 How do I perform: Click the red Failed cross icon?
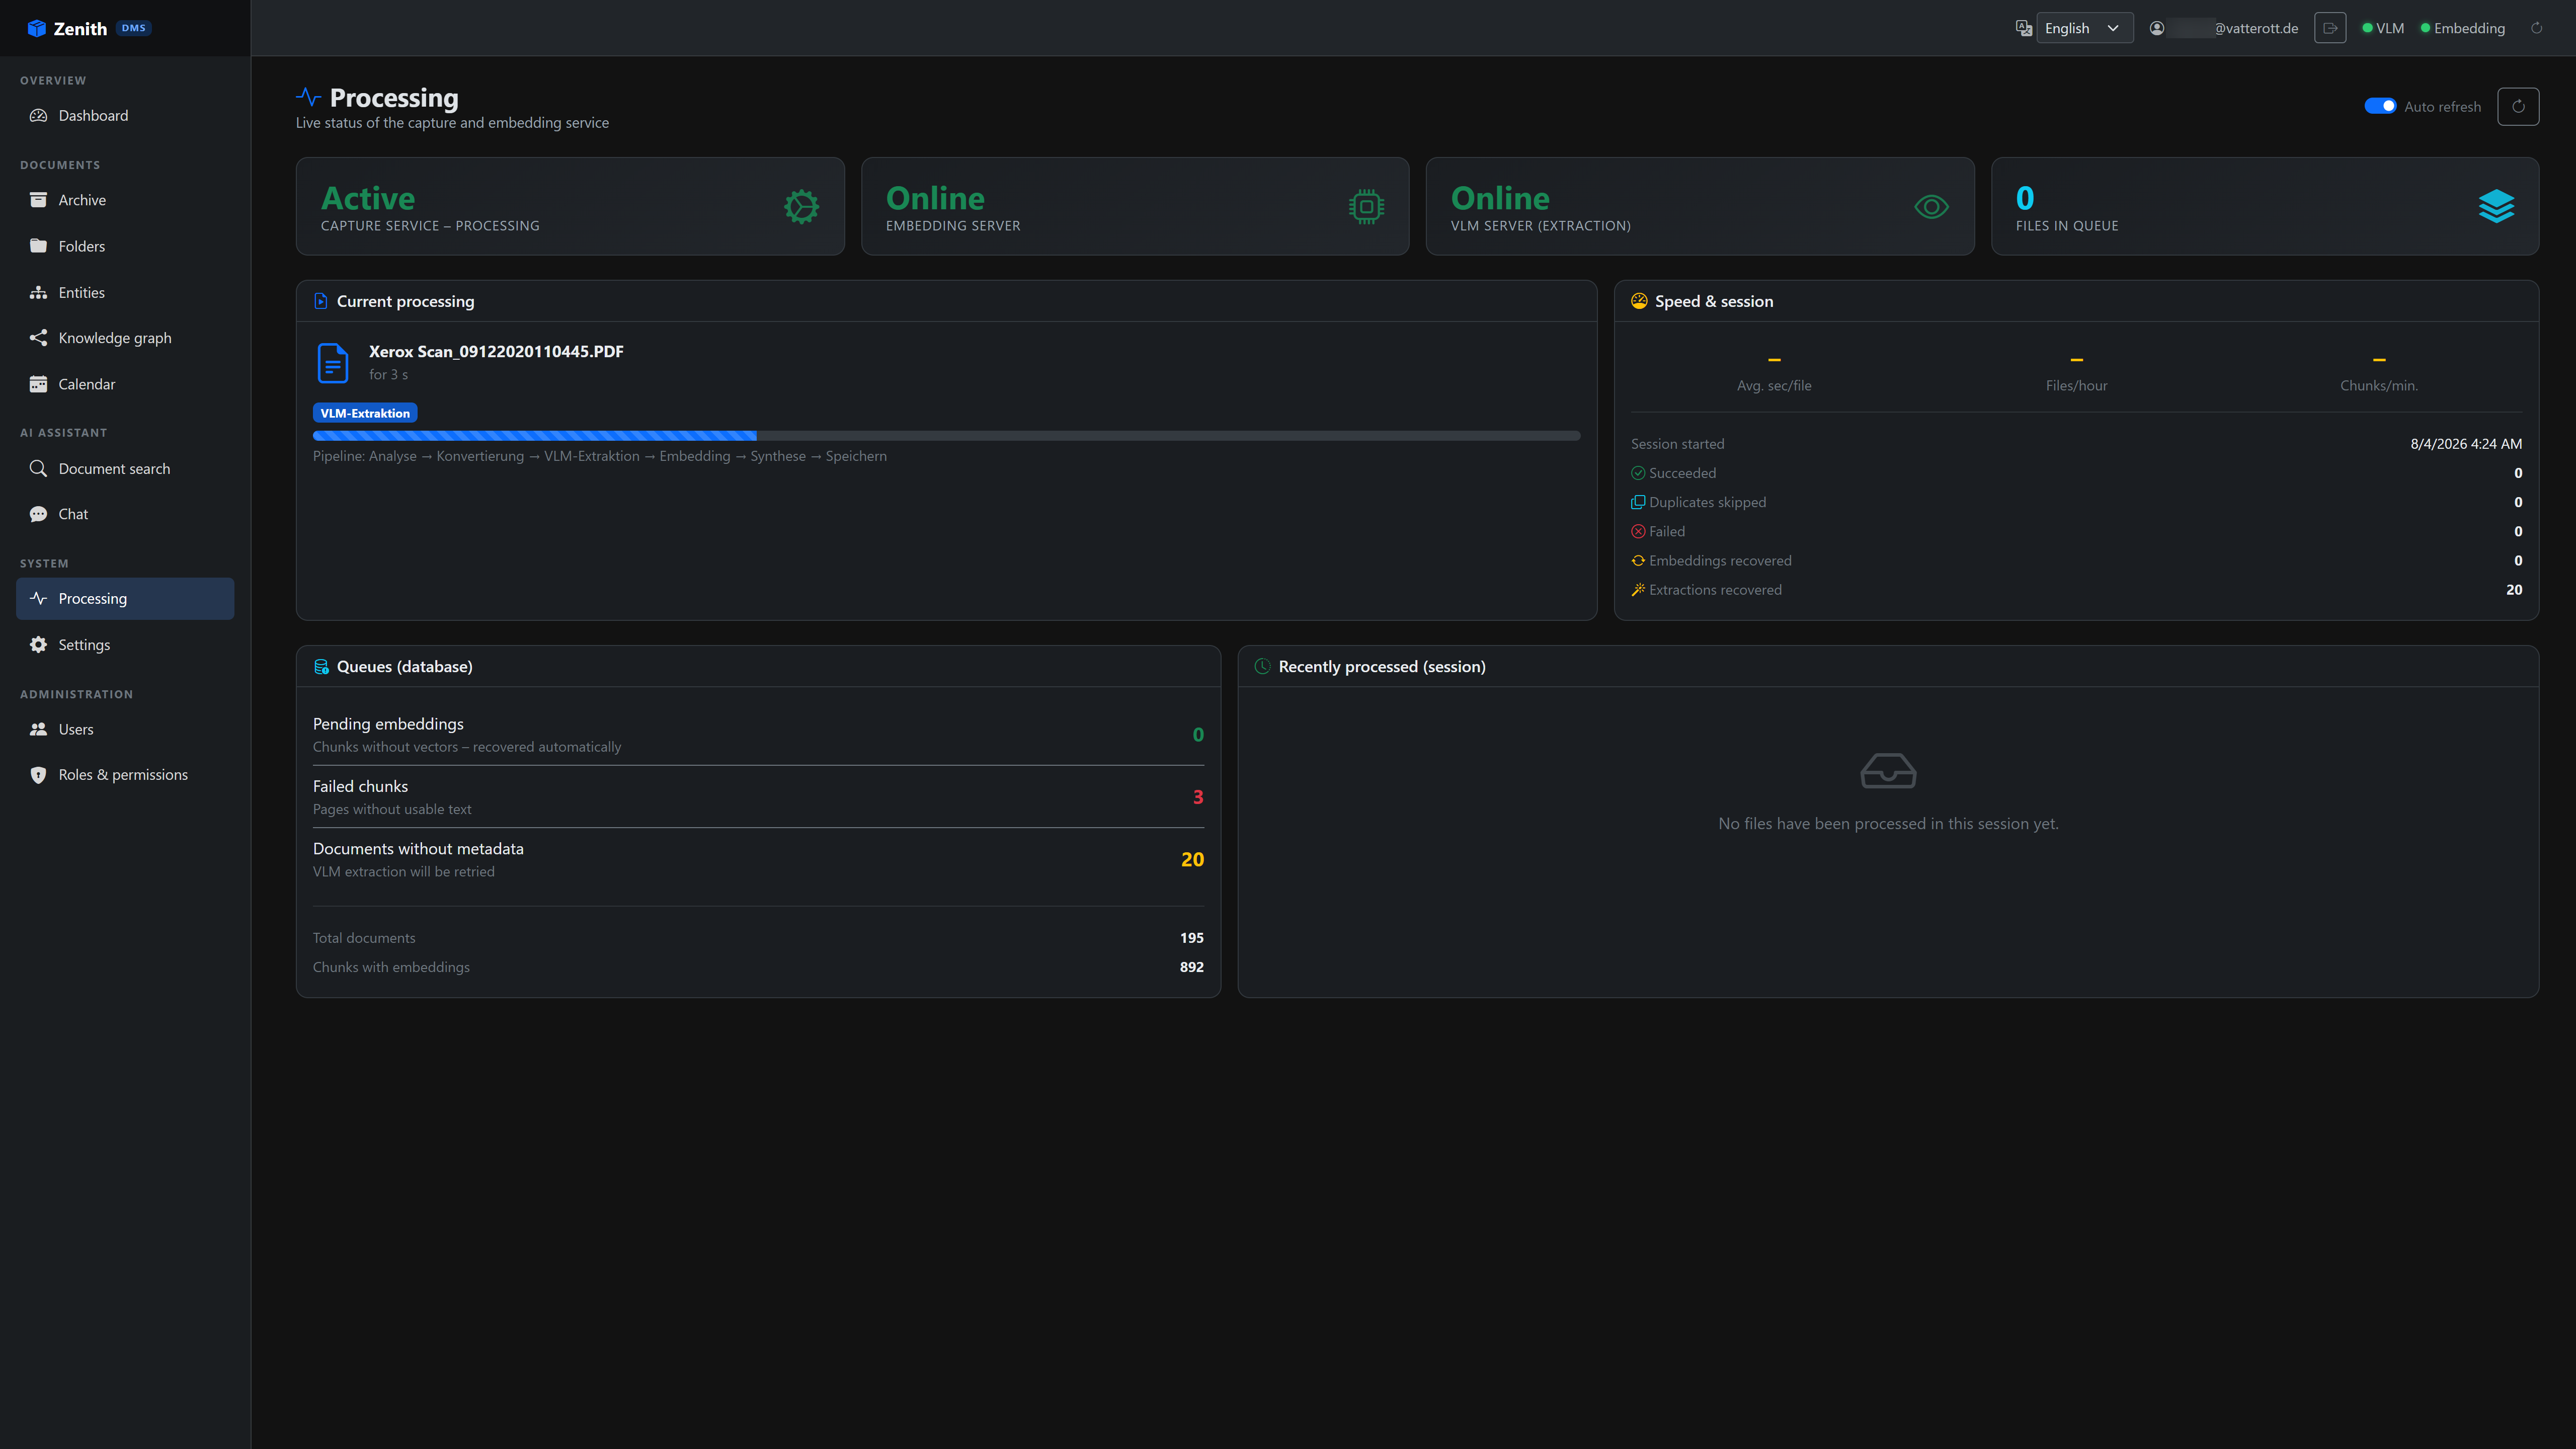pyautogui.click(x=1638, y=531)
